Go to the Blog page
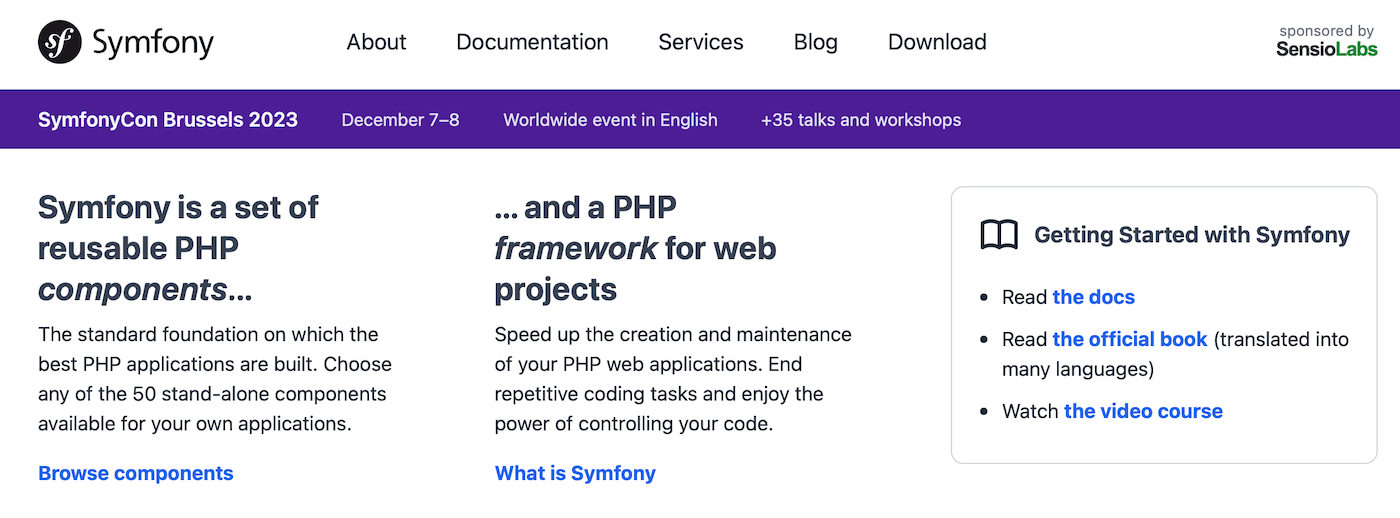1400x518 pixels. (816, 42)
